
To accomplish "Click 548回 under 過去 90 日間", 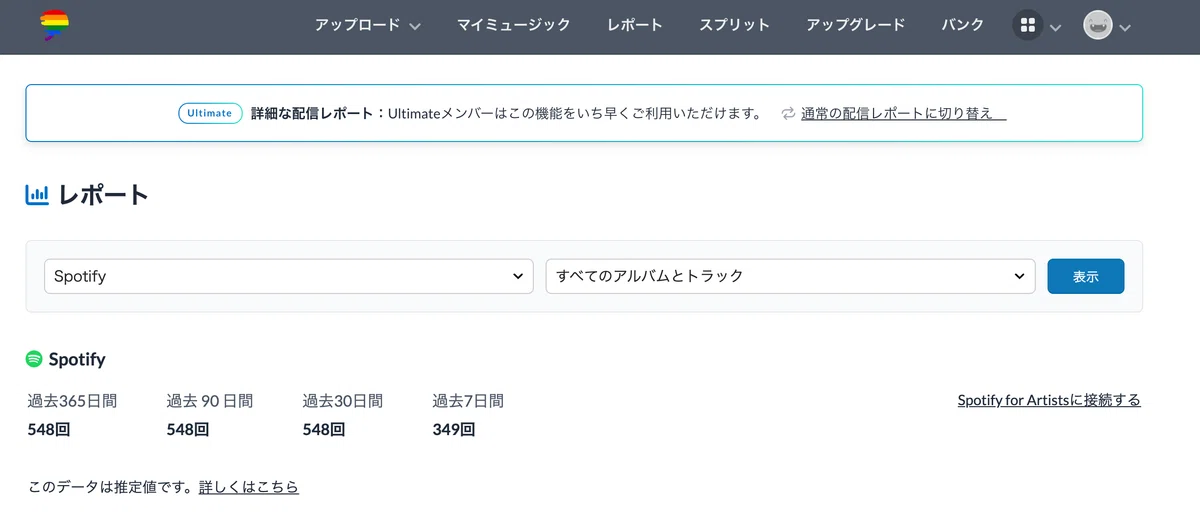I will coord(188,430).
